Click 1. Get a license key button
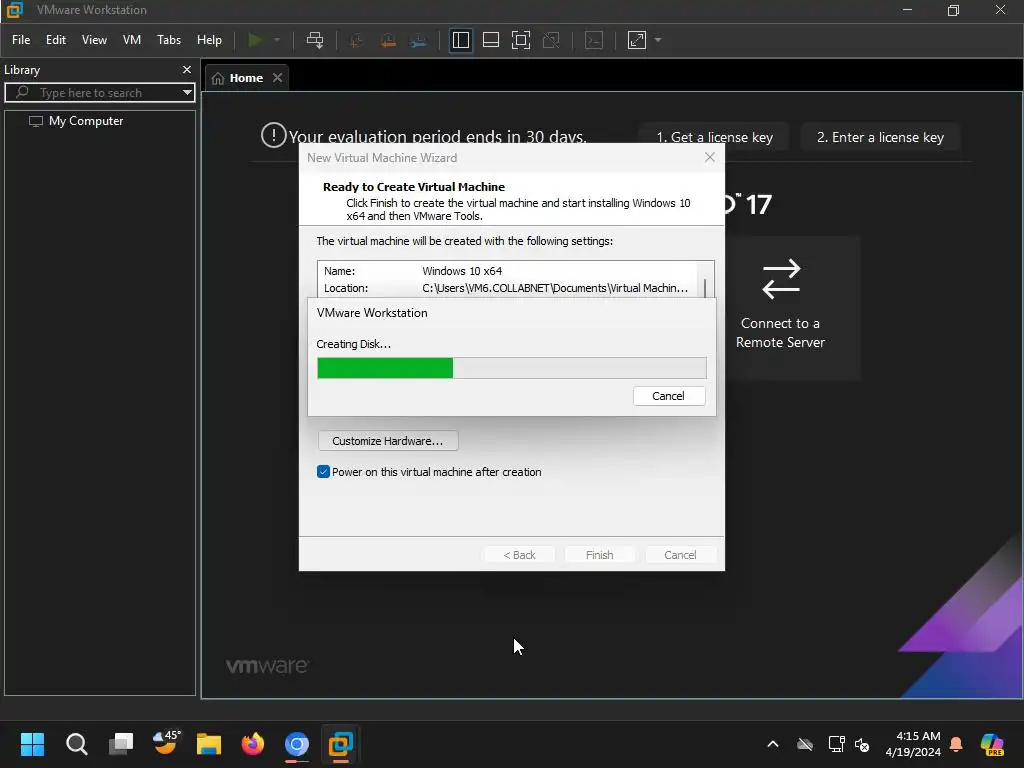 click(714, 137)
